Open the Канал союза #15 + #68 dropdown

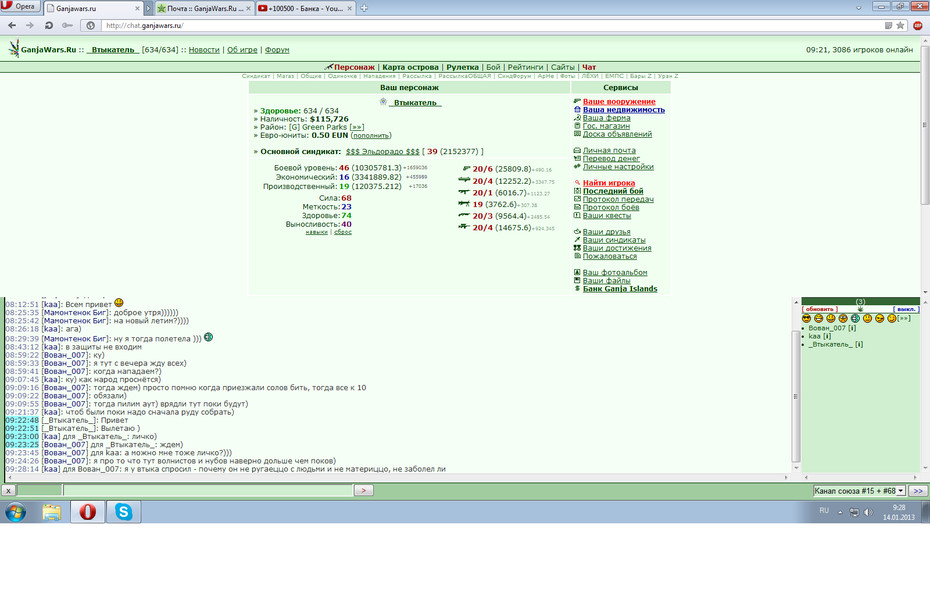tap(859, 490)
